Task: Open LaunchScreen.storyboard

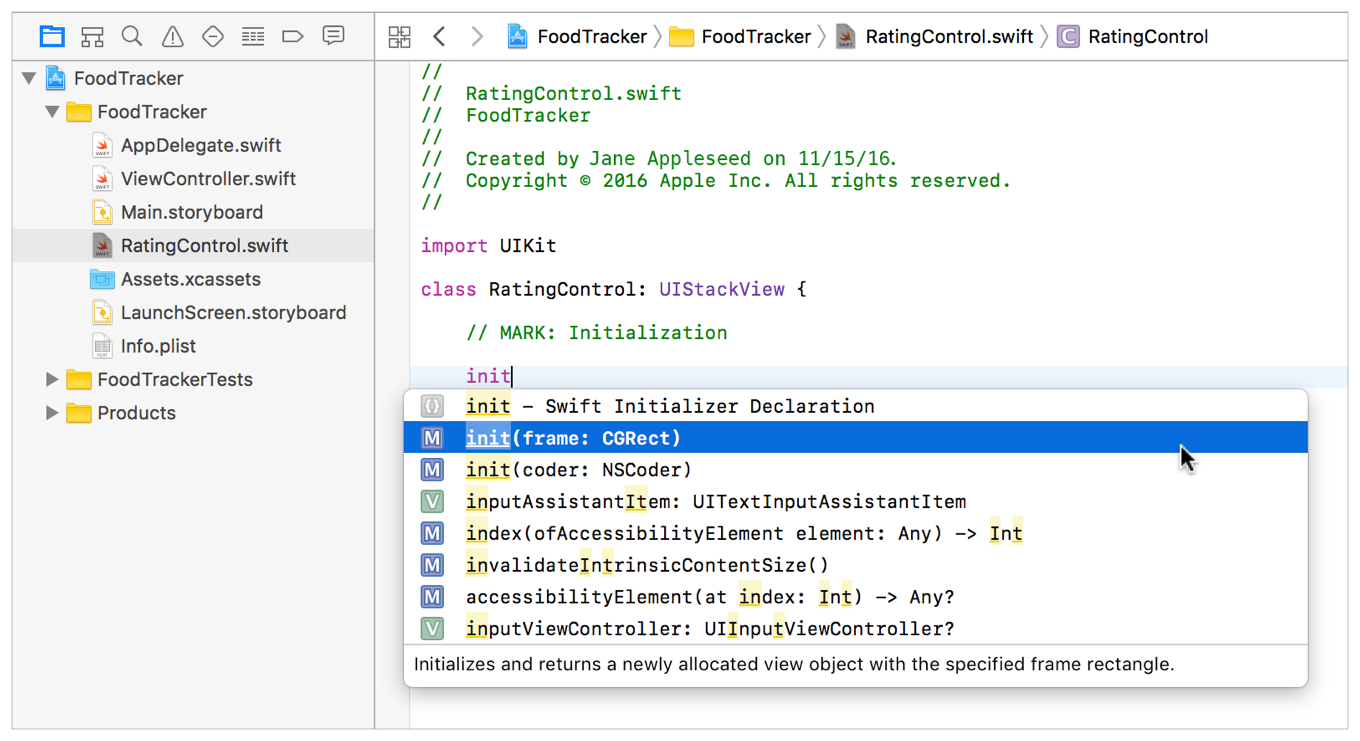Action: click(193, 313)
